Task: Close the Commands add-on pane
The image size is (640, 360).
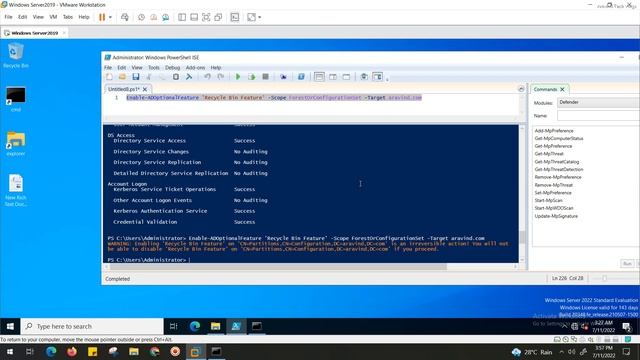Action: pos(562,89)
